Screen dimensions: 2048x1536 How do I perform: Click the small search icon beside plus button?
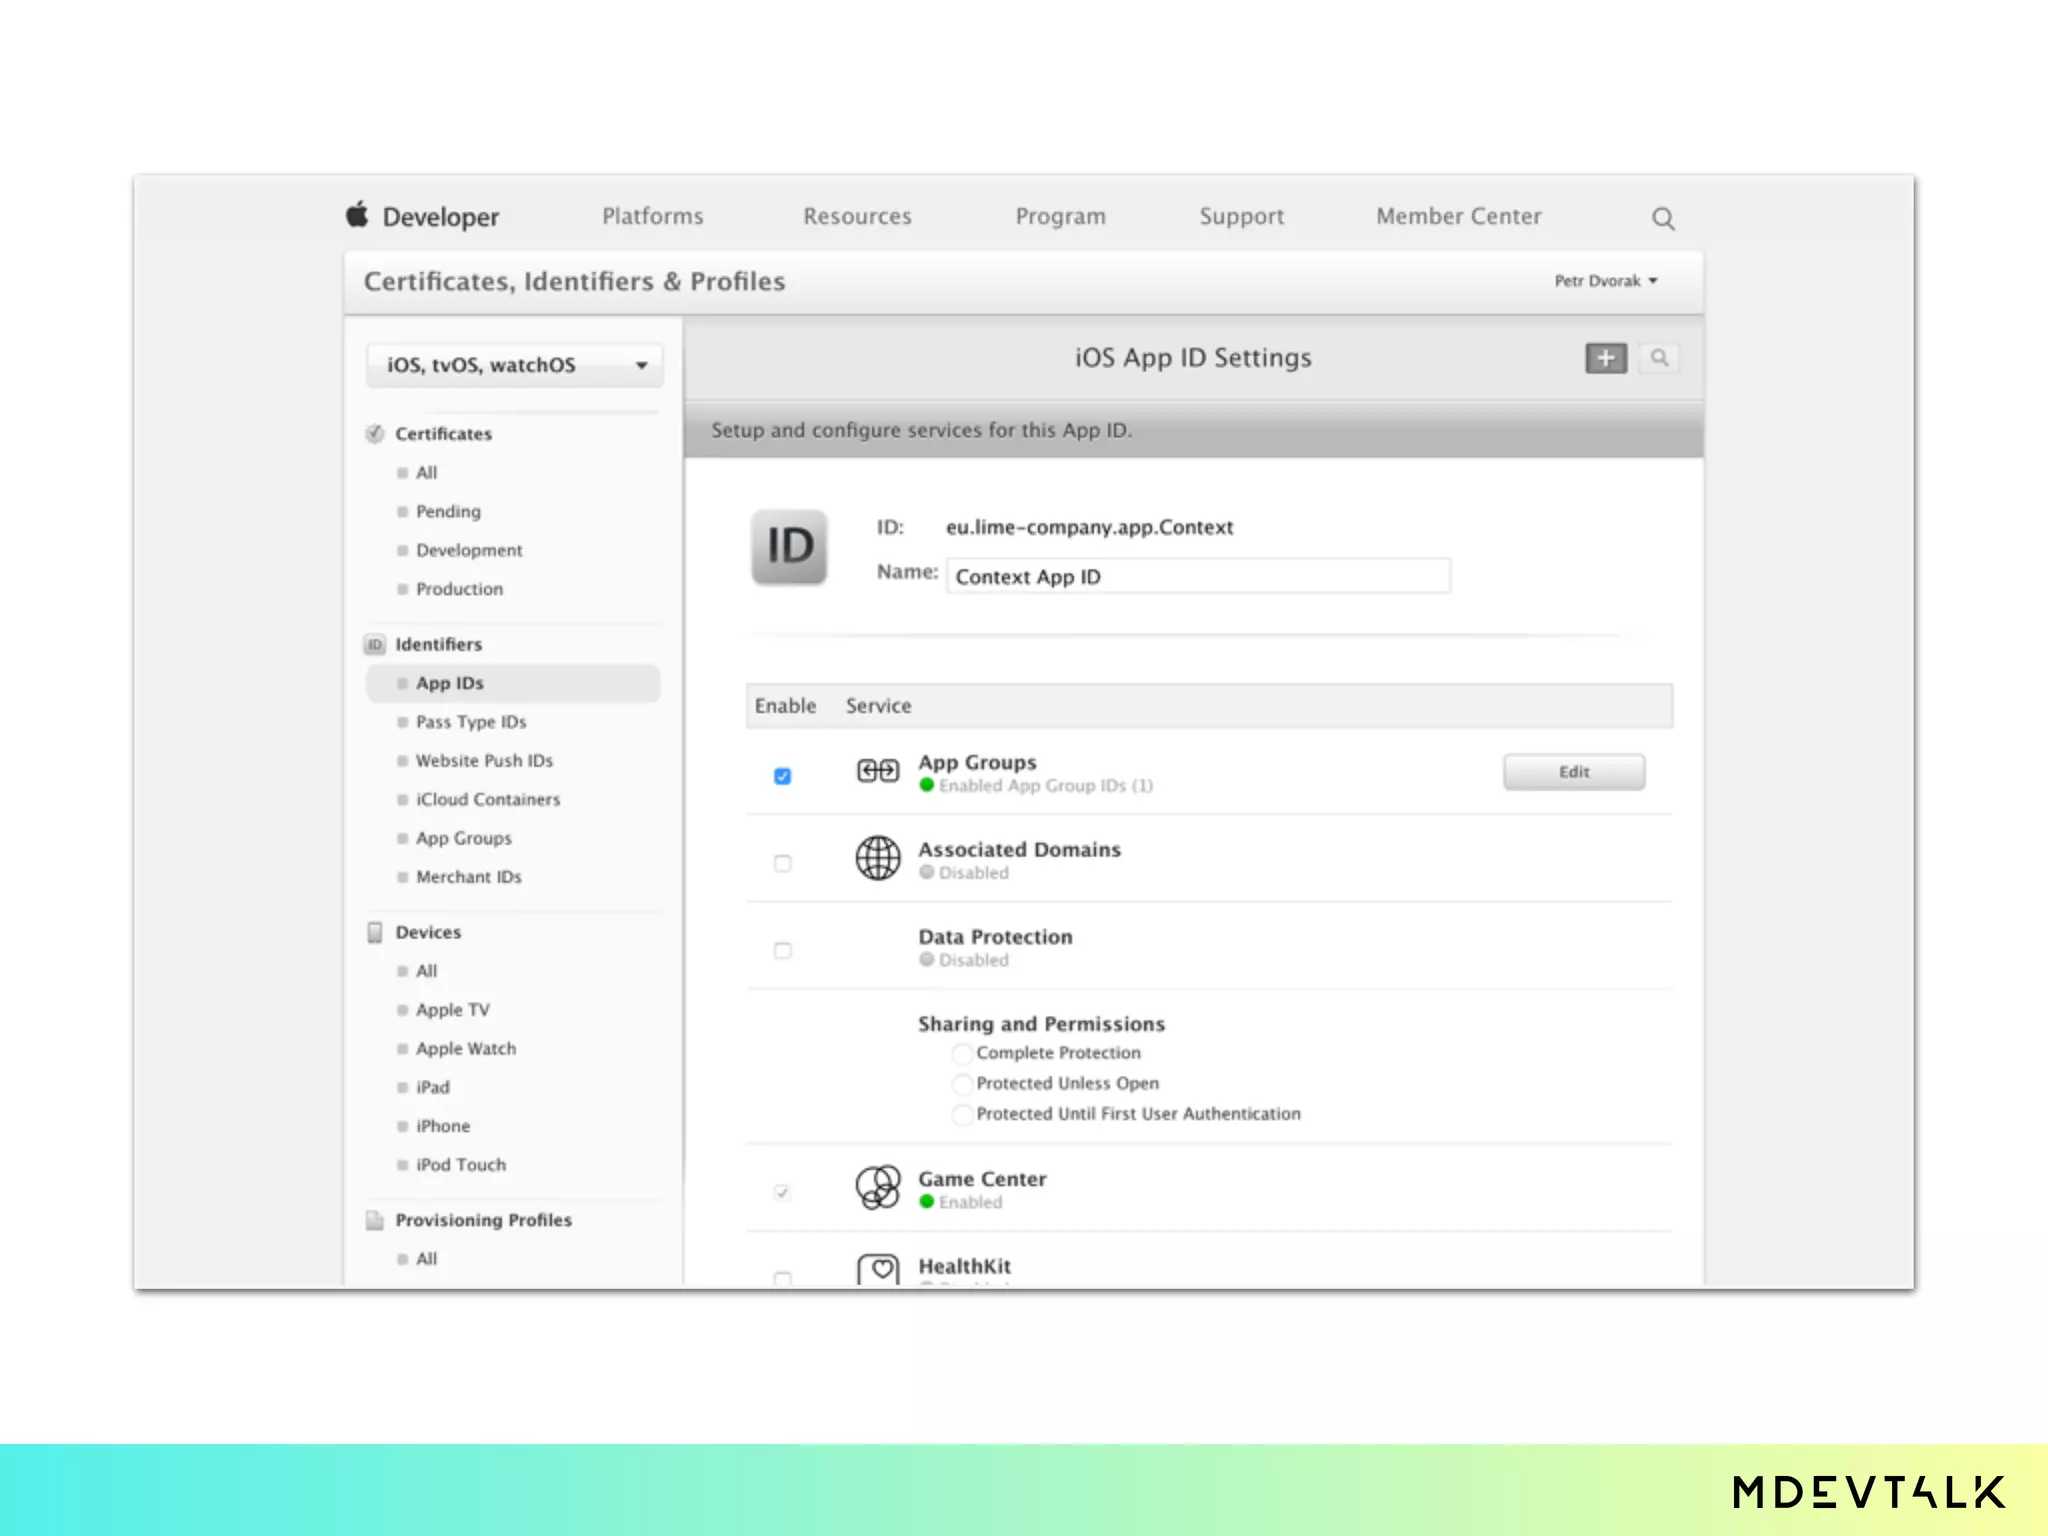pos(1659,358)
